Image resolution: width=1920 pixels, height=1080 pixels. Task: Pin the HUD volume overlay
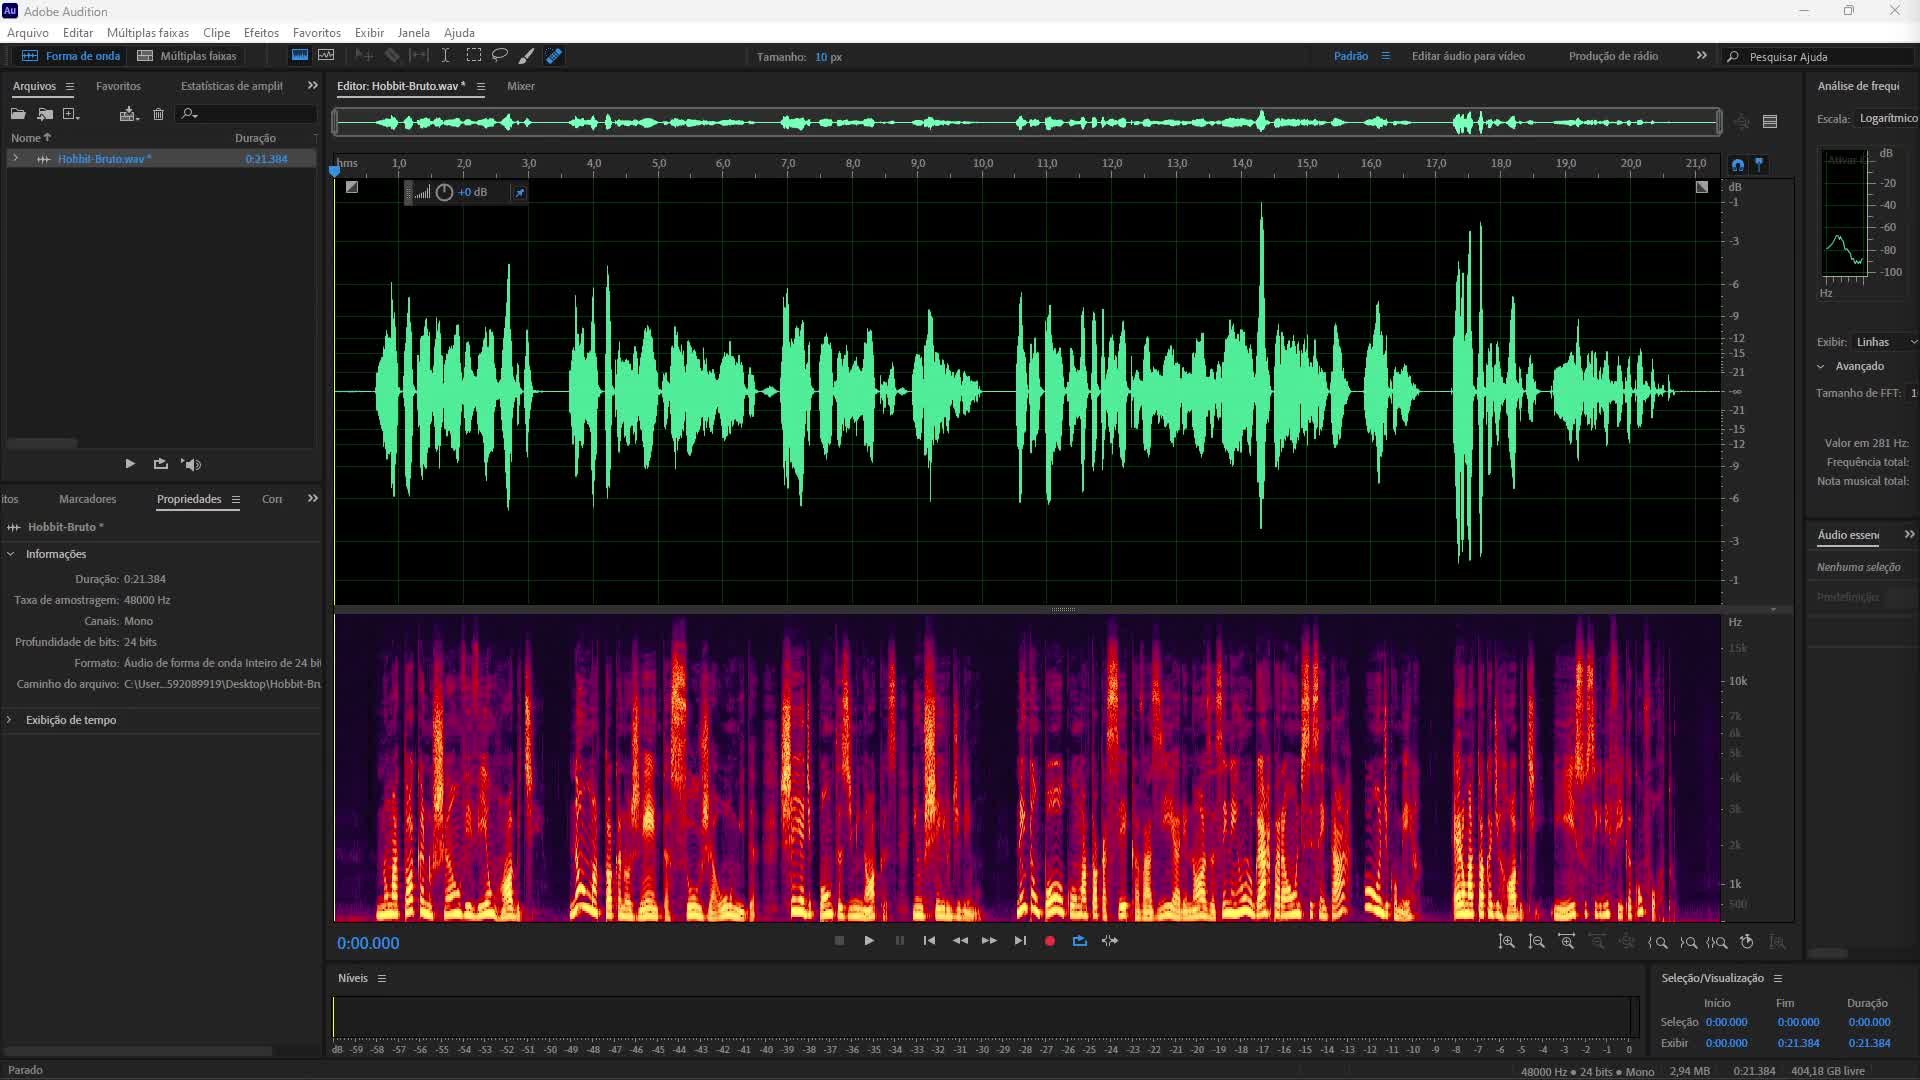pos(520,192)
